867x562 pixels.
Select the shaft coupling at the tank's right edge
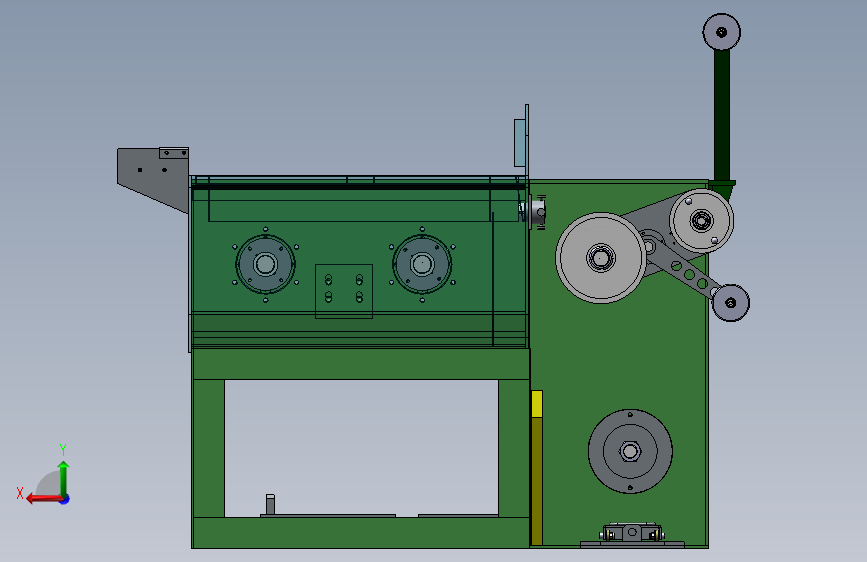click(535, 211)
